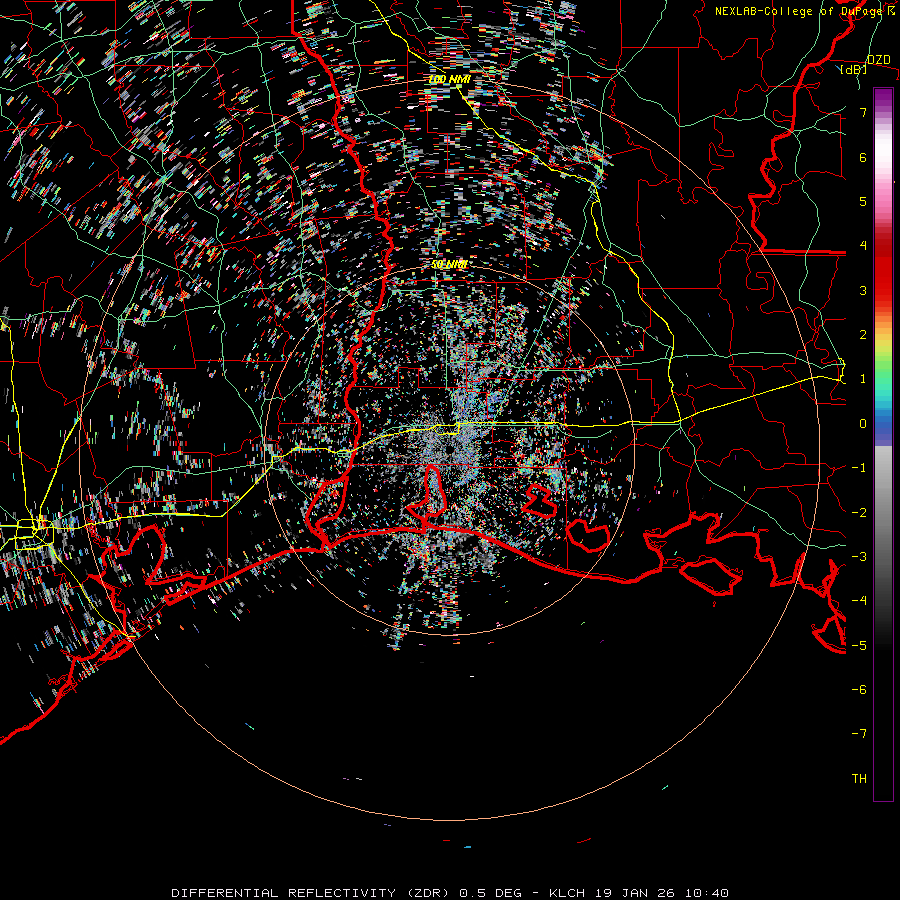Click the '50 NMI' range ring label
The image size is (900, 900).
pyautogui.click(x=449, y=265)
